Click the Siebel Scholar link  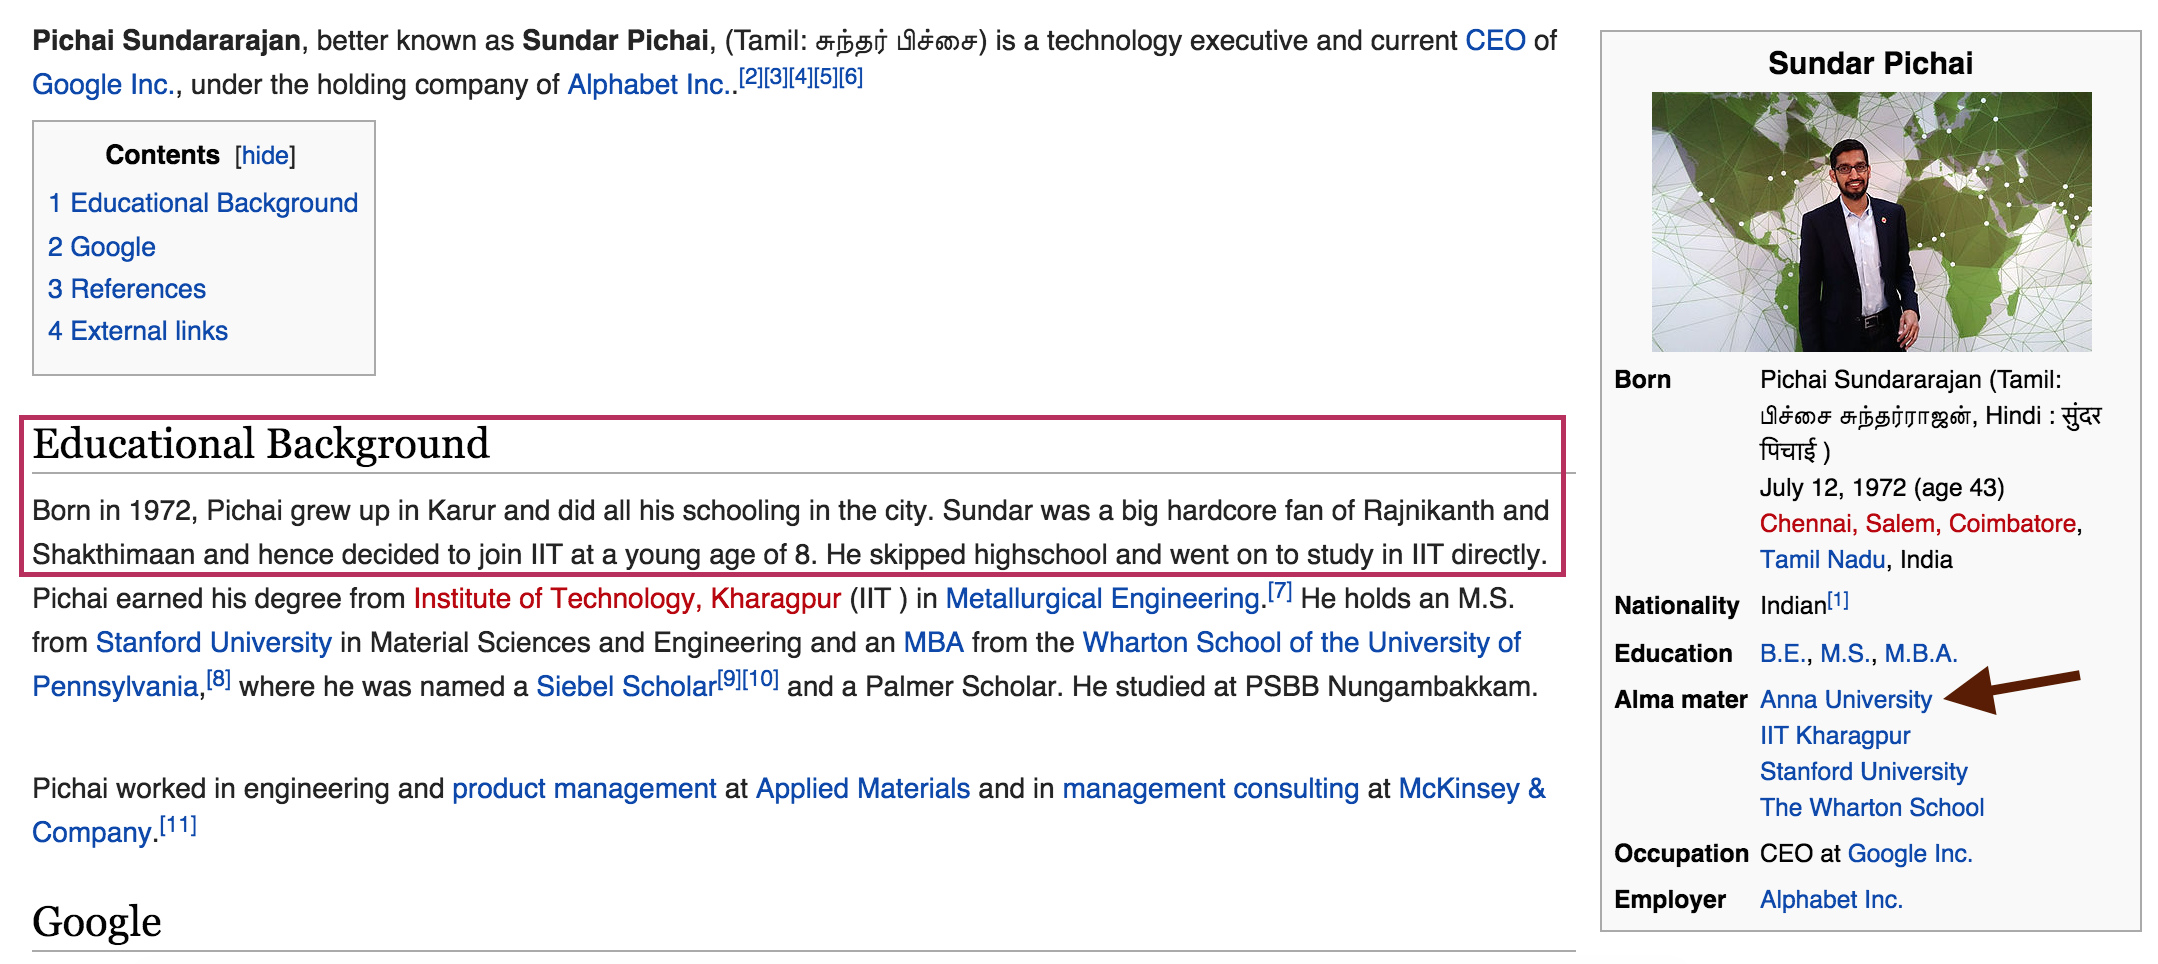click(626, 687)
